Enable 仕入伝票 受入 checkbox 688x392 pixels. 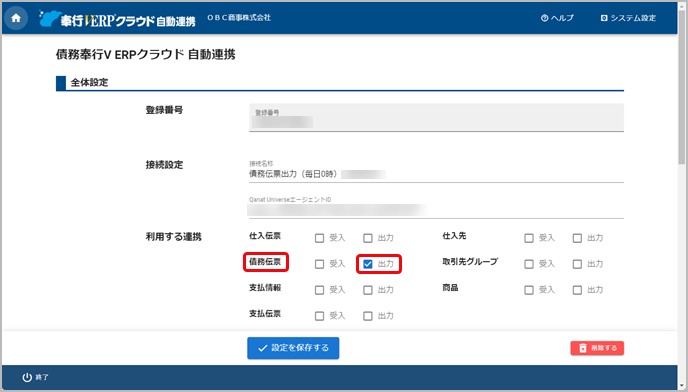pyautogui.click(x=319, y=238)
